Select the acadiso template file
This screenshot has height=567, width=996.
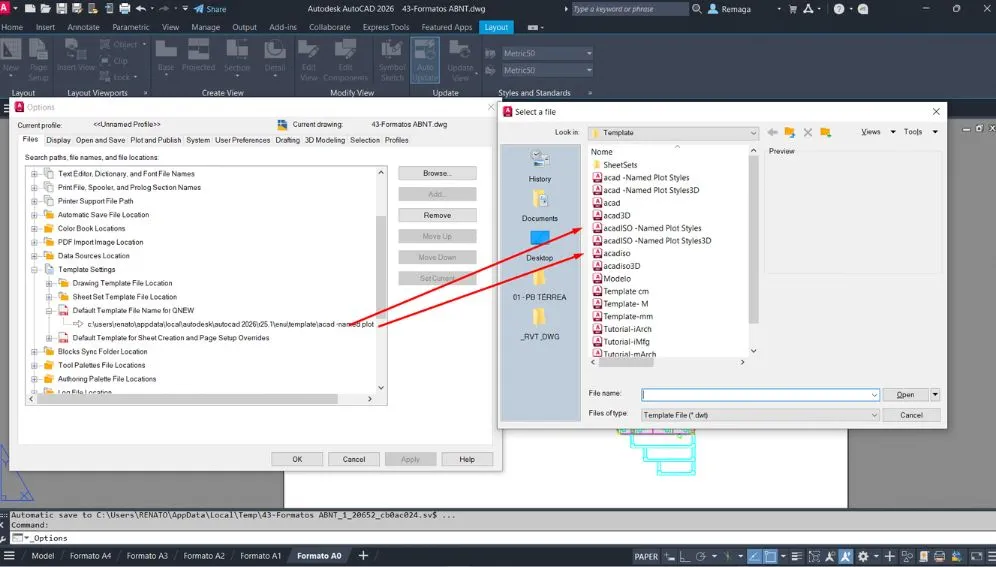click(616, 253)
